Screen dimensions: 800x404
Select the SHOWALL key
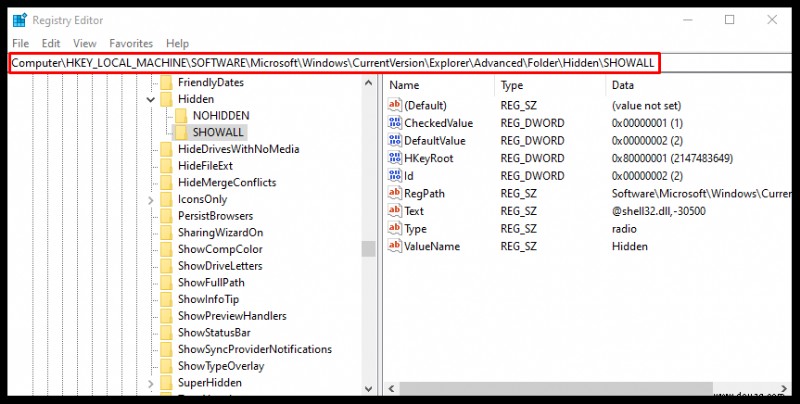click(218, 133)
